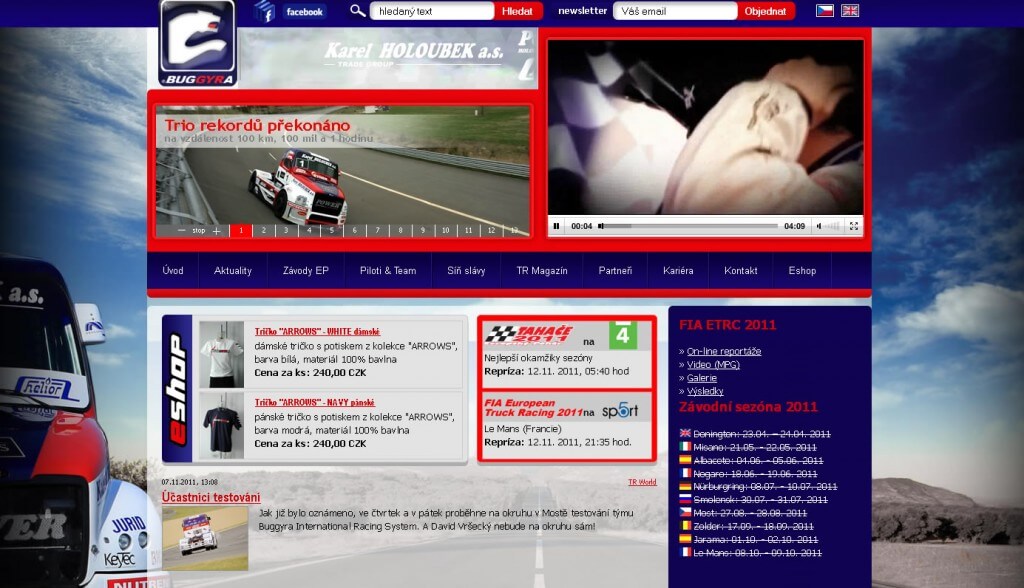
Task: Open the navy ARROWS t-shirt thumbnail
Action: 222,425
